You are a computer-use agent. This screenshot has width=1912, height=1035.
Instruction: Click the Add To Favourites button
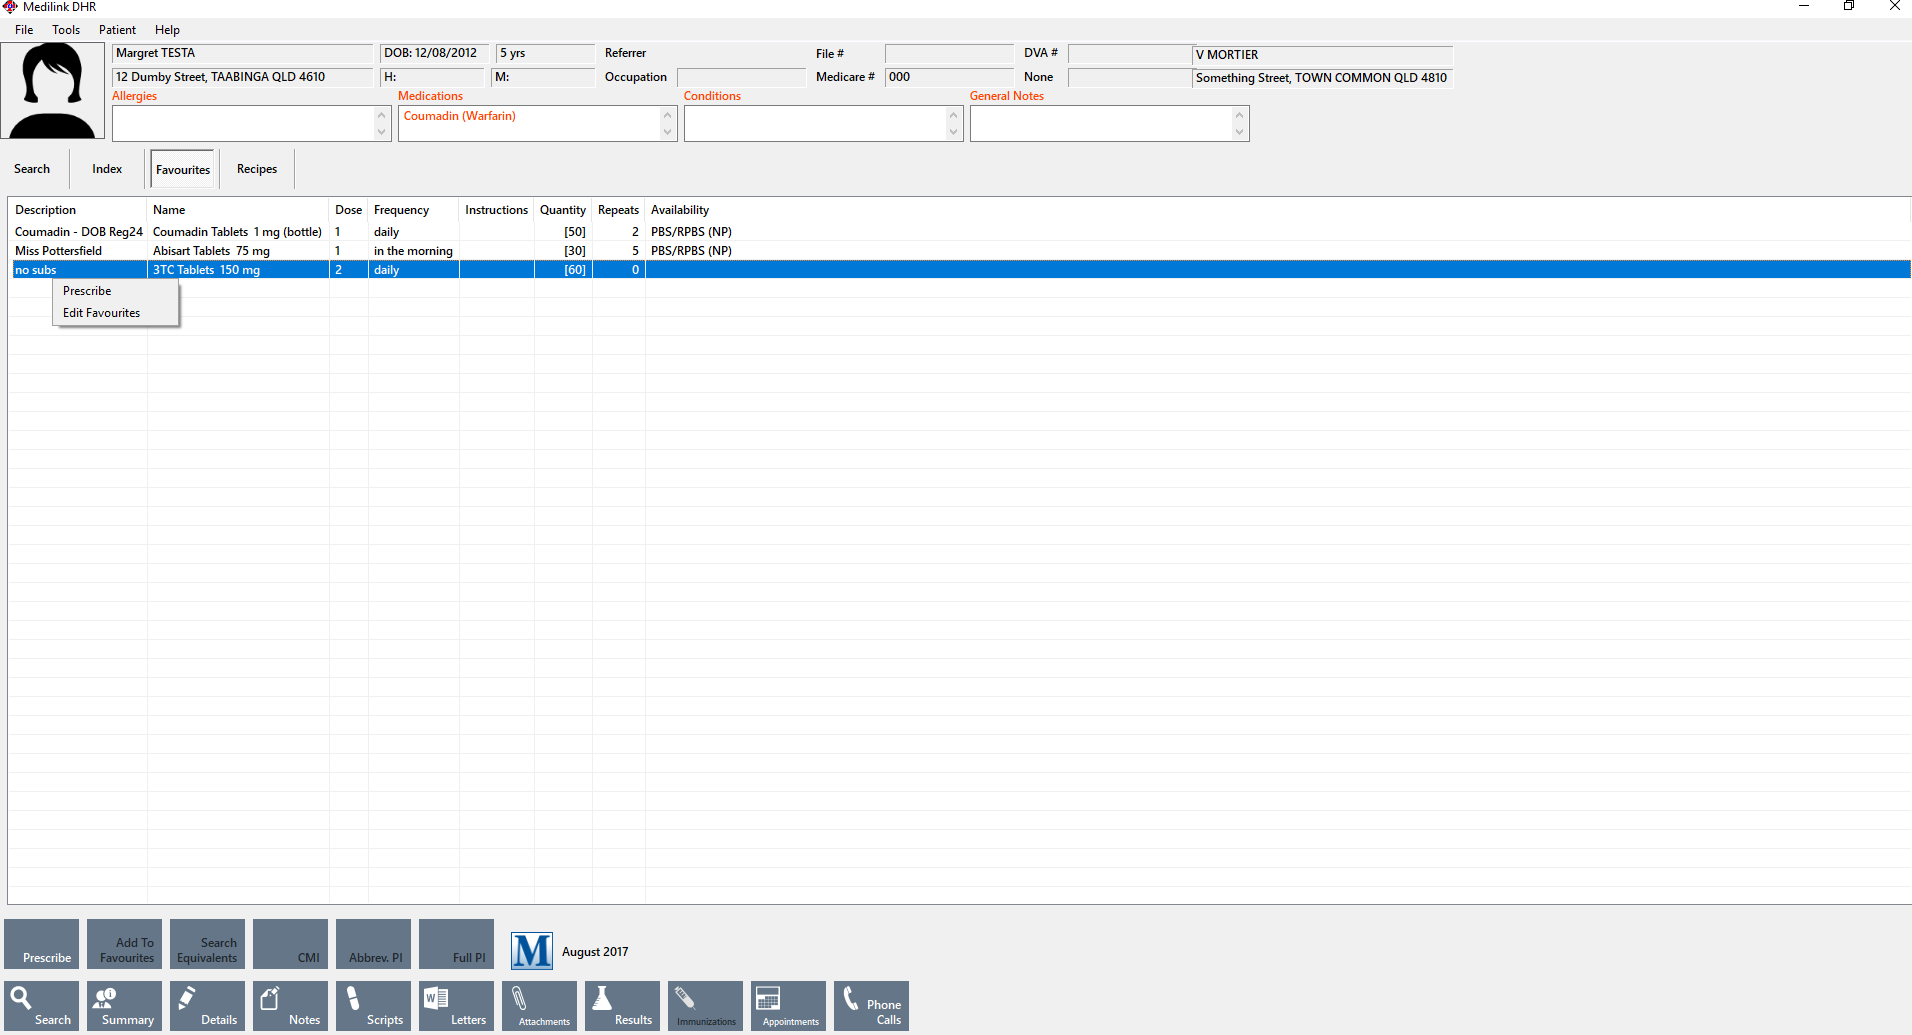click(x=124, y=944)
